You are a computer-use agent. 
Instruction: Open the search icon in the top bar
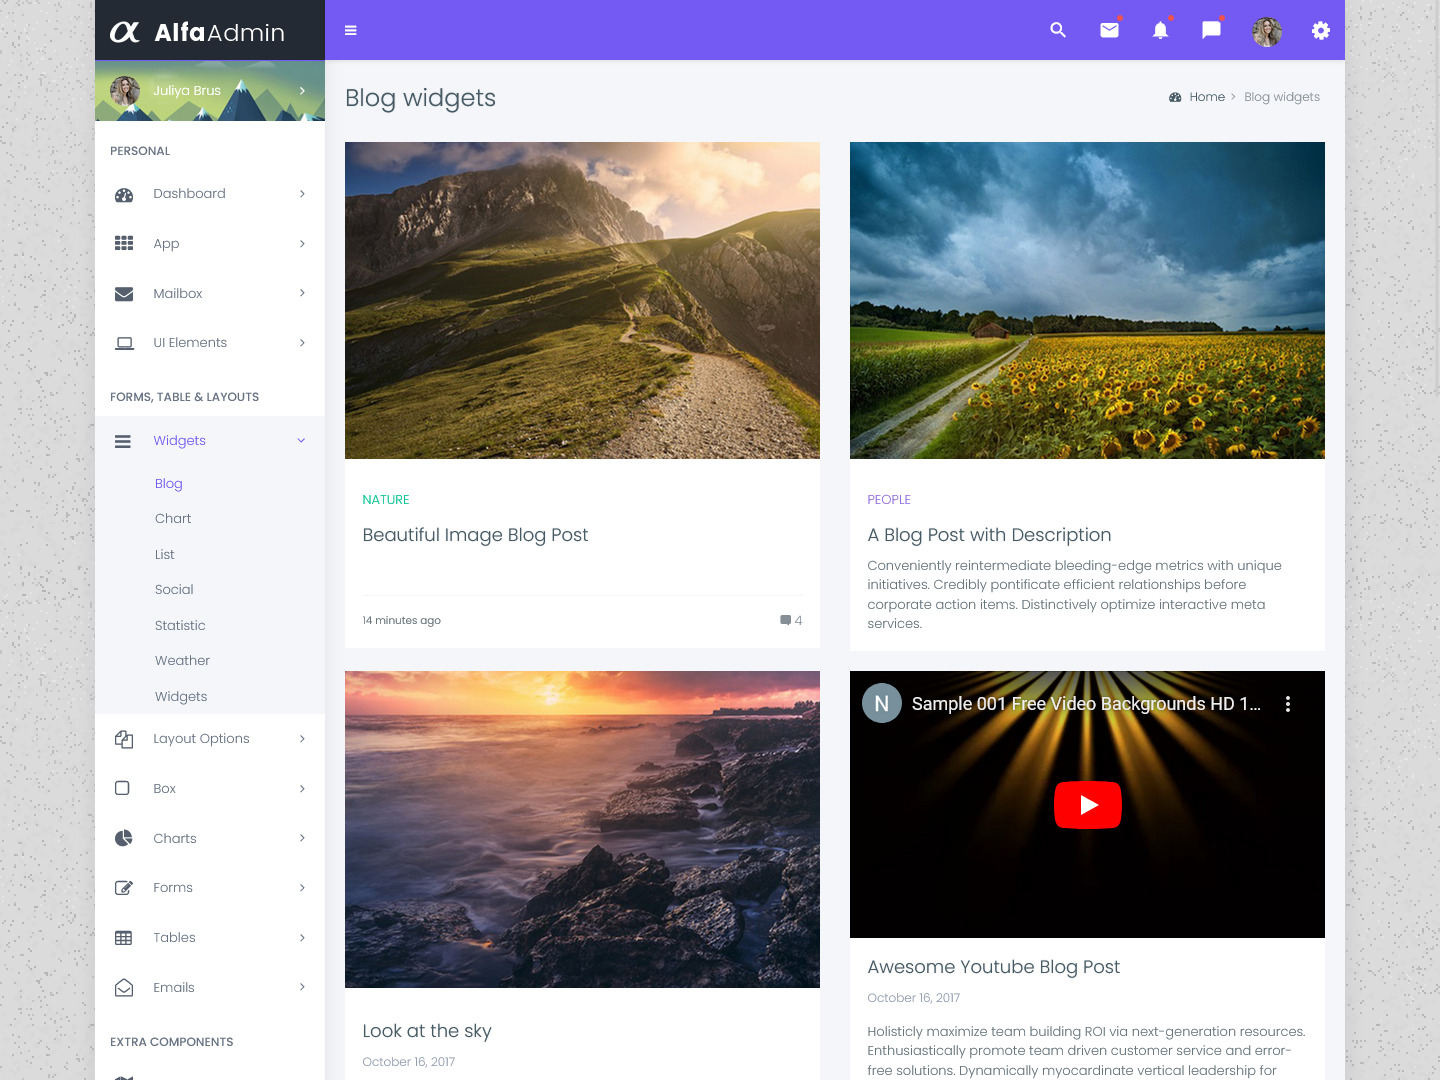coord(1057,31)
